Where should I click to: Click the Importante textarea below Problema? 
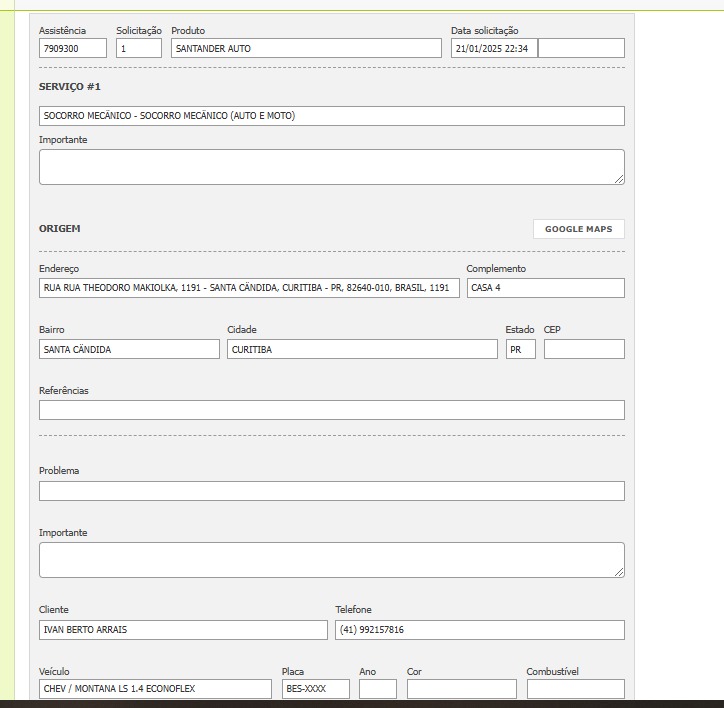[332, 560]
